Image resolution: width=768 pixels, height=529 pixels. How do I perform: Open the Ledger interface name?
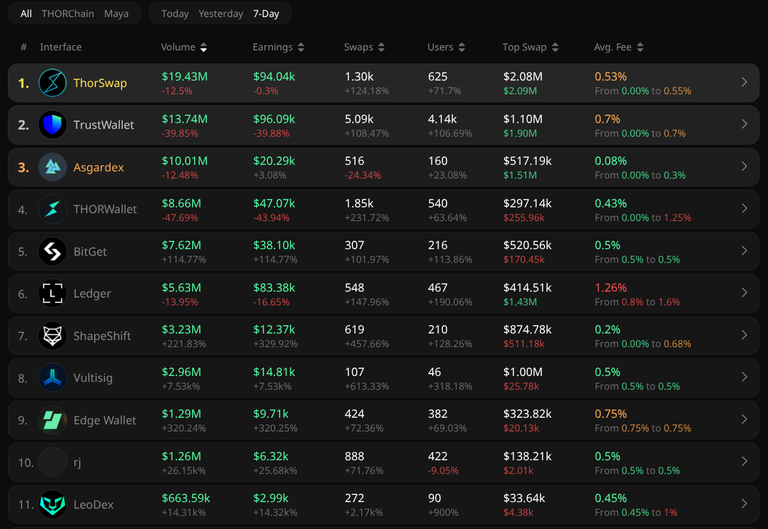92,294
